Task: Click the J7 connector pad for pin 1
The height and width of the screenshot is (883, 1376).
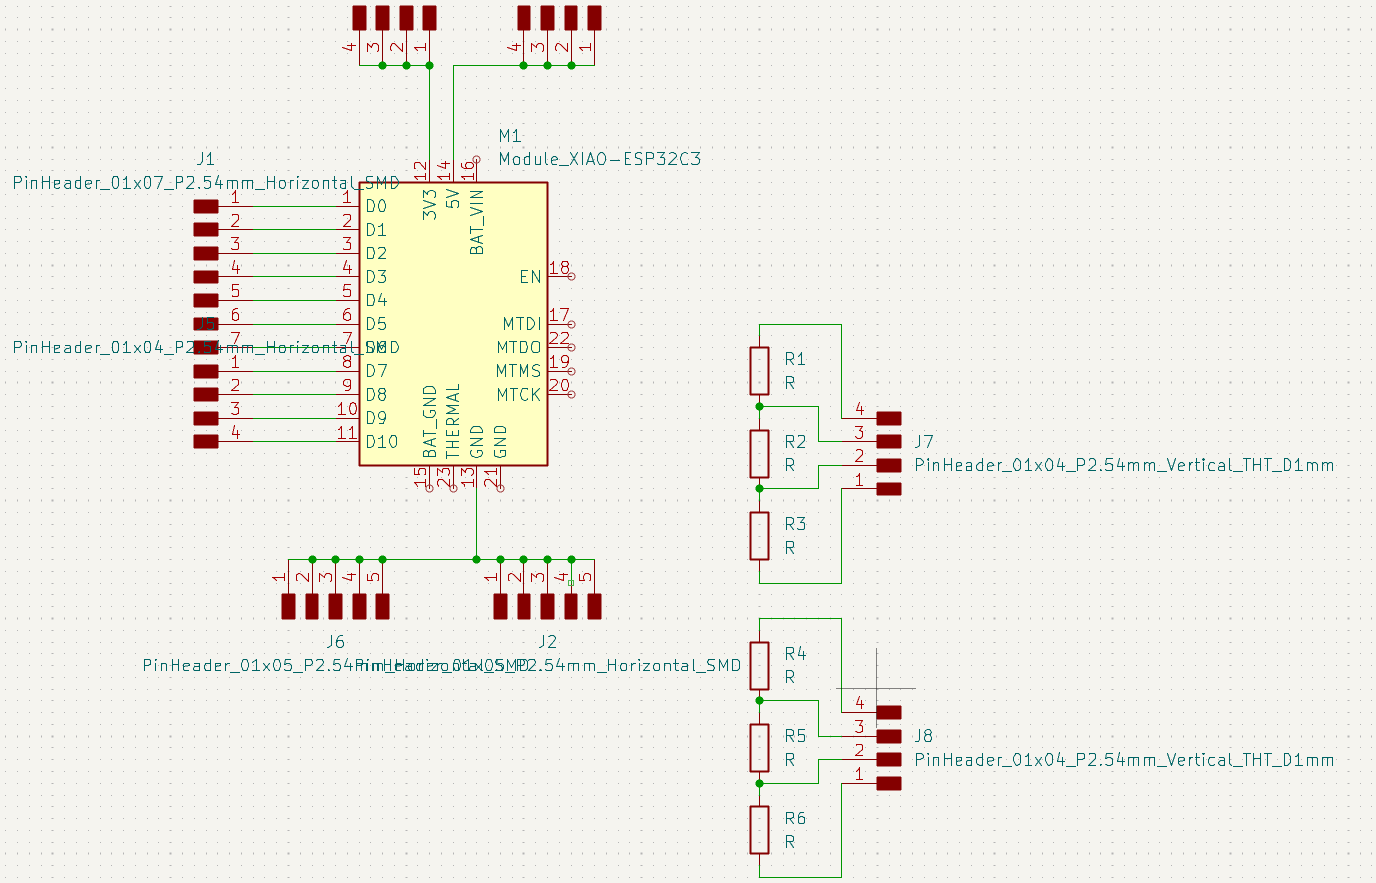Action: coord(888,489)
